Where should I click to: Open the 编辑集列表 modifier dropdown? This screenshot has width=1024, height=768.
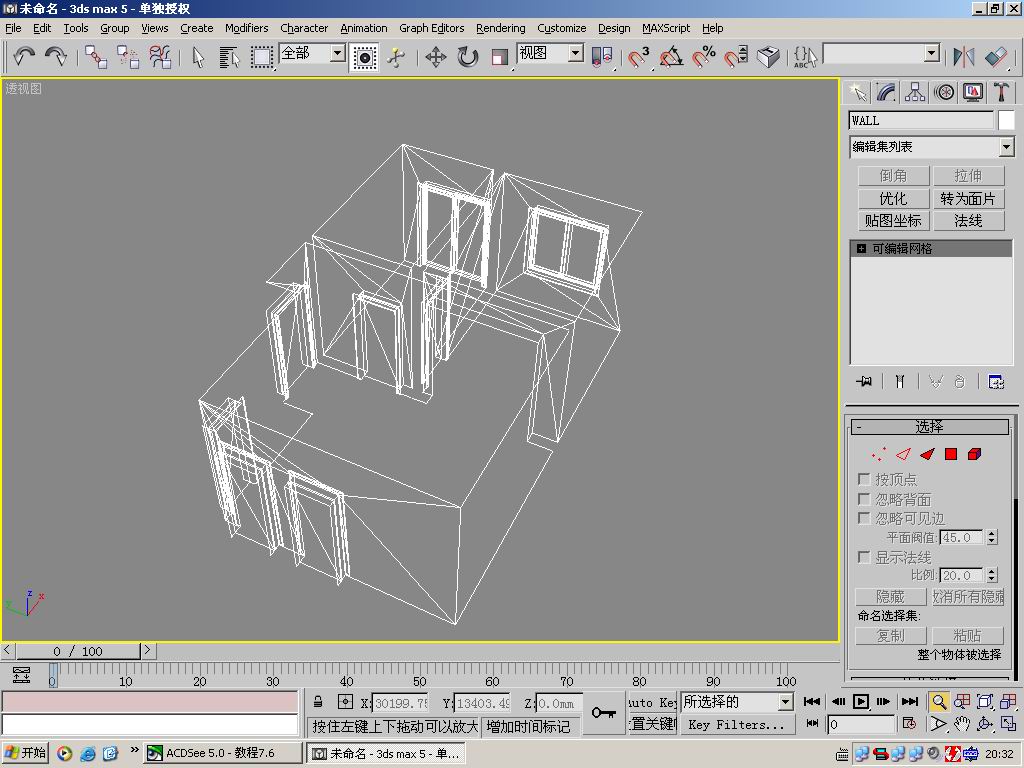click(1006, 147)
